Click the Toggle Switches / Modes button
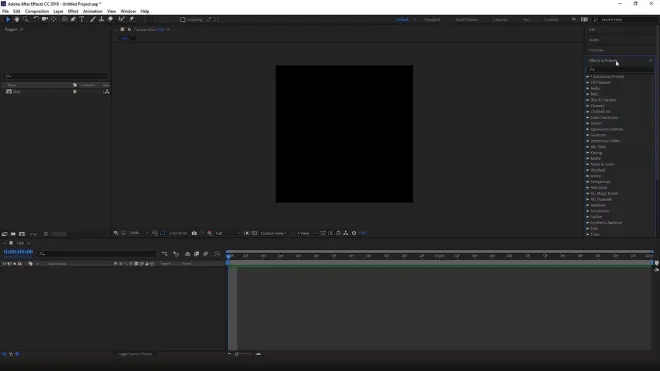Viewport: 660px width, 371px height. click(x=135, y=354)
